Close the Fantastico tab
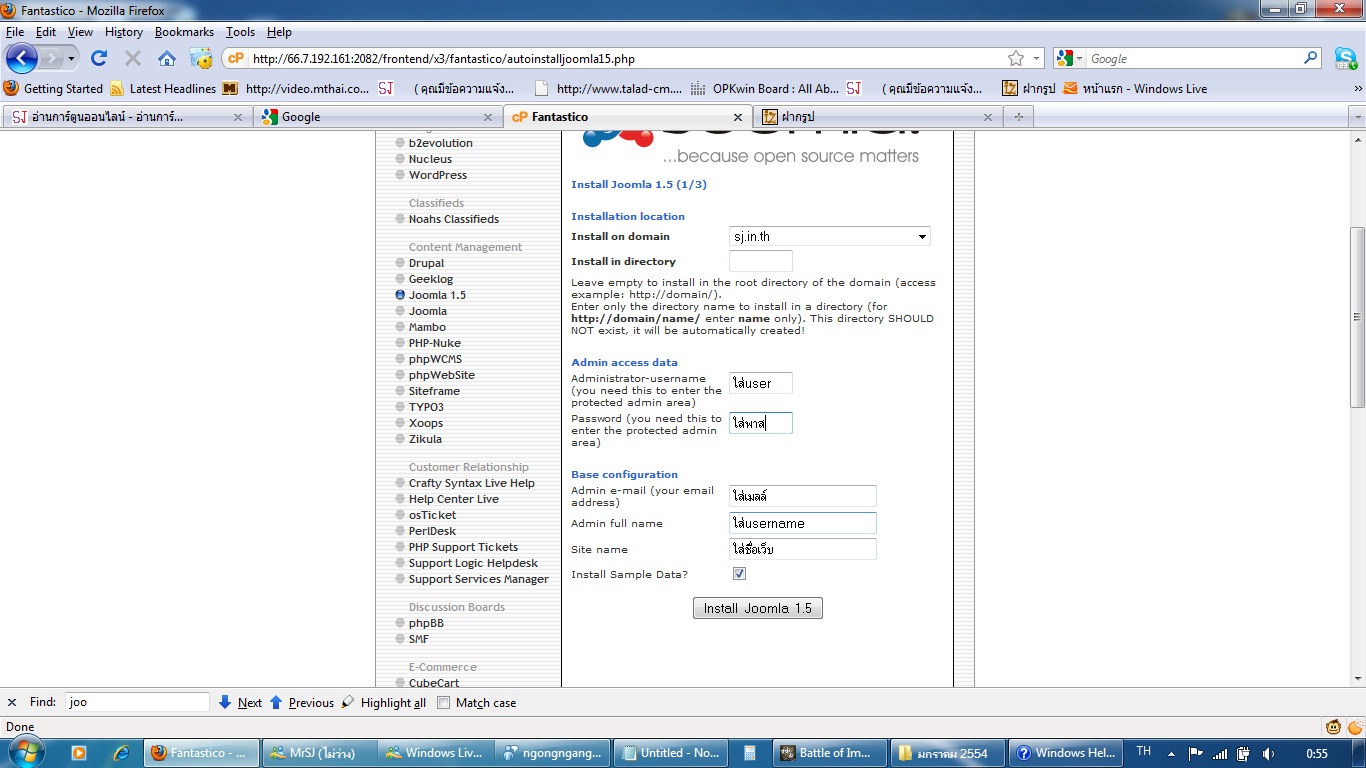Viewport: 1366px width, 768px height. pyautogui.click(x=738, y=117)
